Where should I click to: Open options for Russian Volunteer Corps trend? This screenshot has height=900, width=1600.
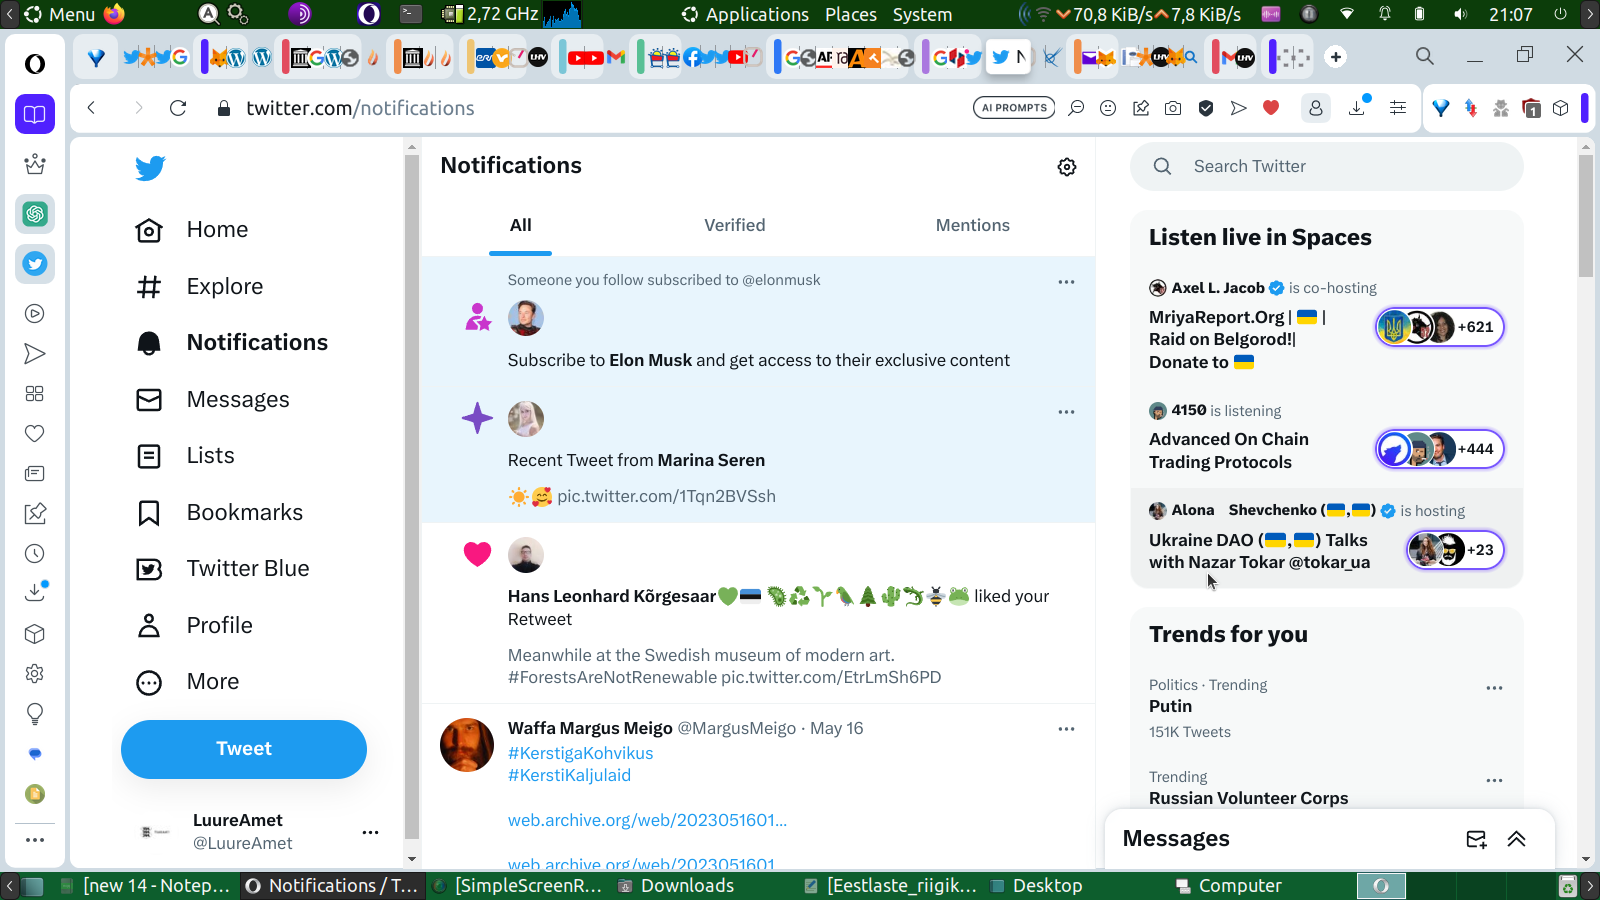pyautogui.click(x=1494, y=781)
